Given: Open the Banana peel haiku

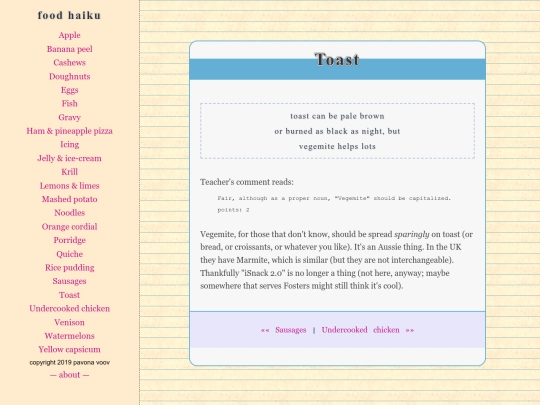Looking at the screenshot, I should coord(70,49).
